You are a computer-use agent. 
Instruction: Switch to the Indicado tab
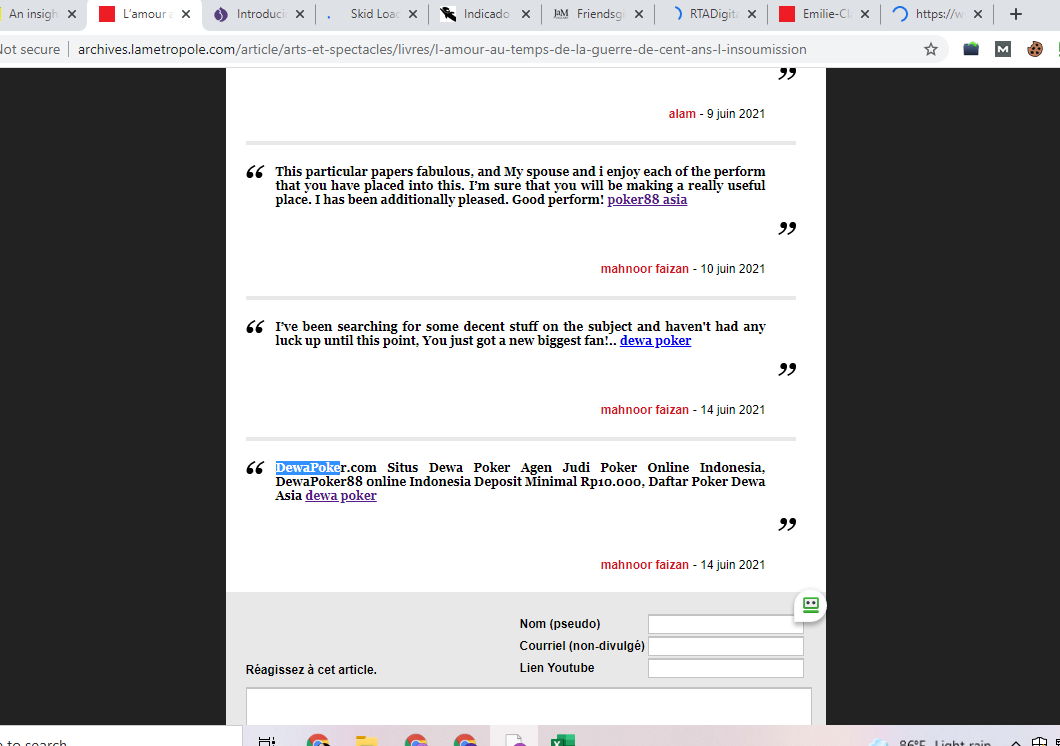pyautogui.click(x=478, y=15)
